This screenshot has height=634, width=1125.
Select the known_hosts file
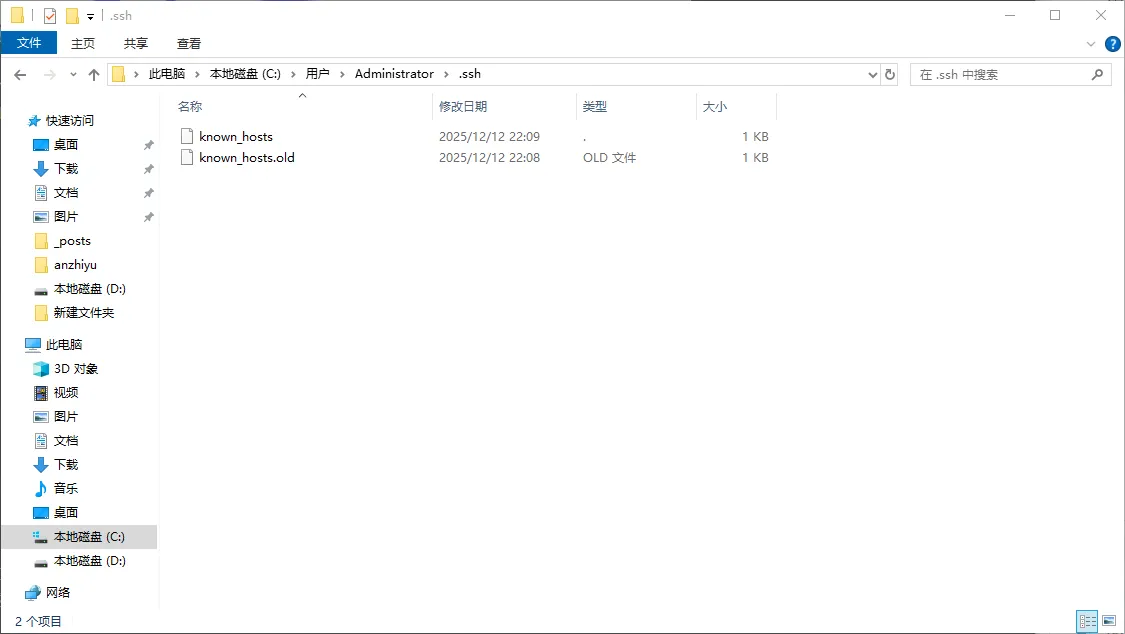235,136
